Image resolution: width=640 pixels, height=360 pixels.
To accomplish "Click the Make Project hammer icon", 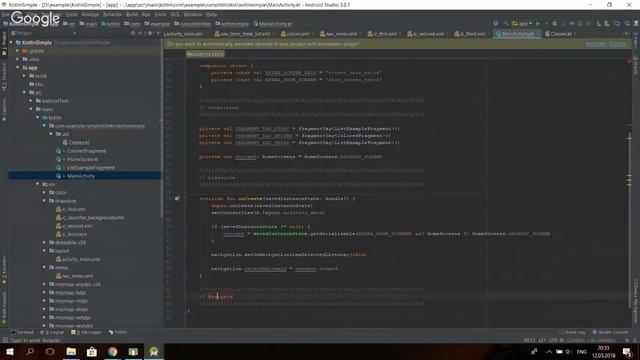I will [506, 24].
